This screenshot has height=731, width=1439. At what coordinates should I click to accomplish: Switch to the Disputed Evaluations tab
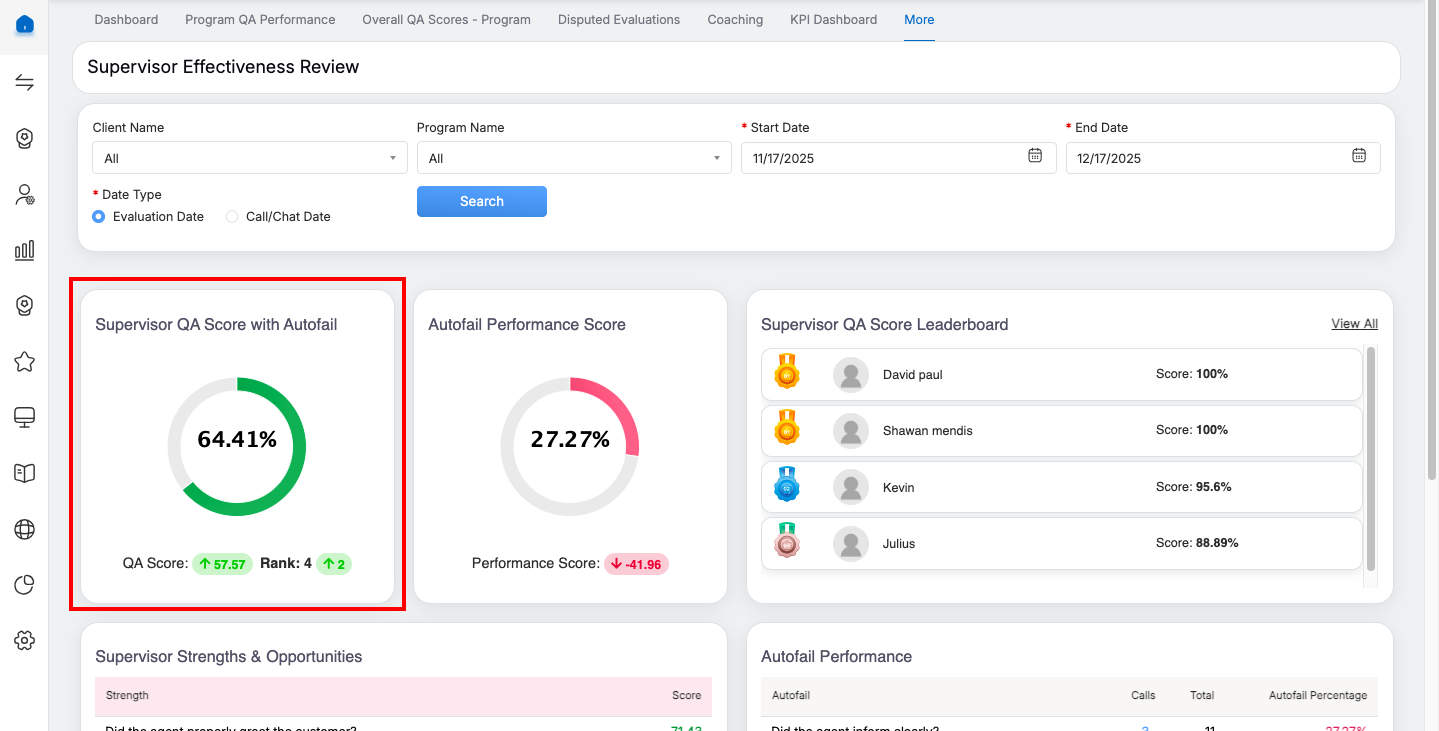pos(618,20)
